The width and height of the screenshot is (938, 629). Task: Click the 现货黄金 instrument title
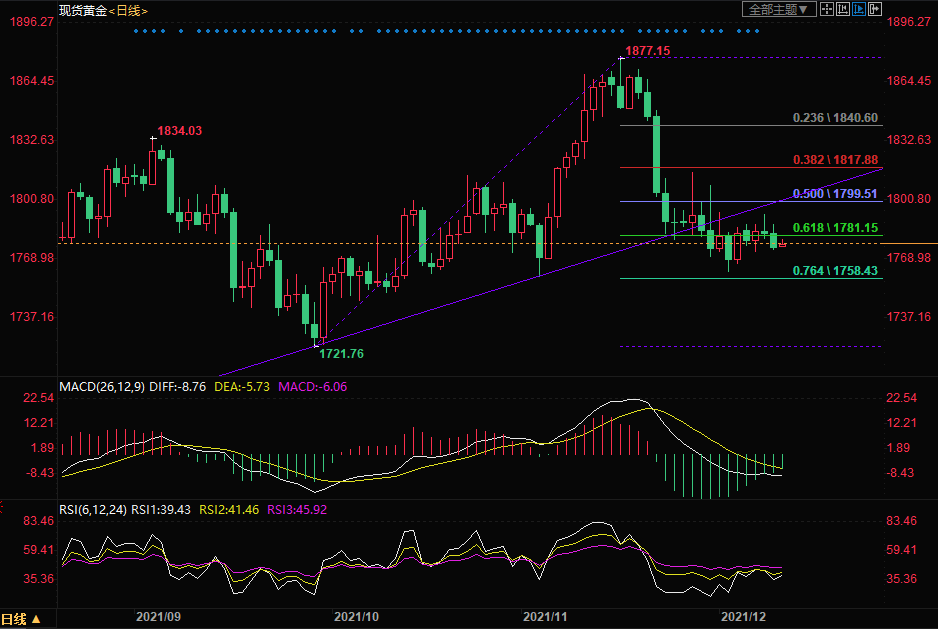coord(82,10)
